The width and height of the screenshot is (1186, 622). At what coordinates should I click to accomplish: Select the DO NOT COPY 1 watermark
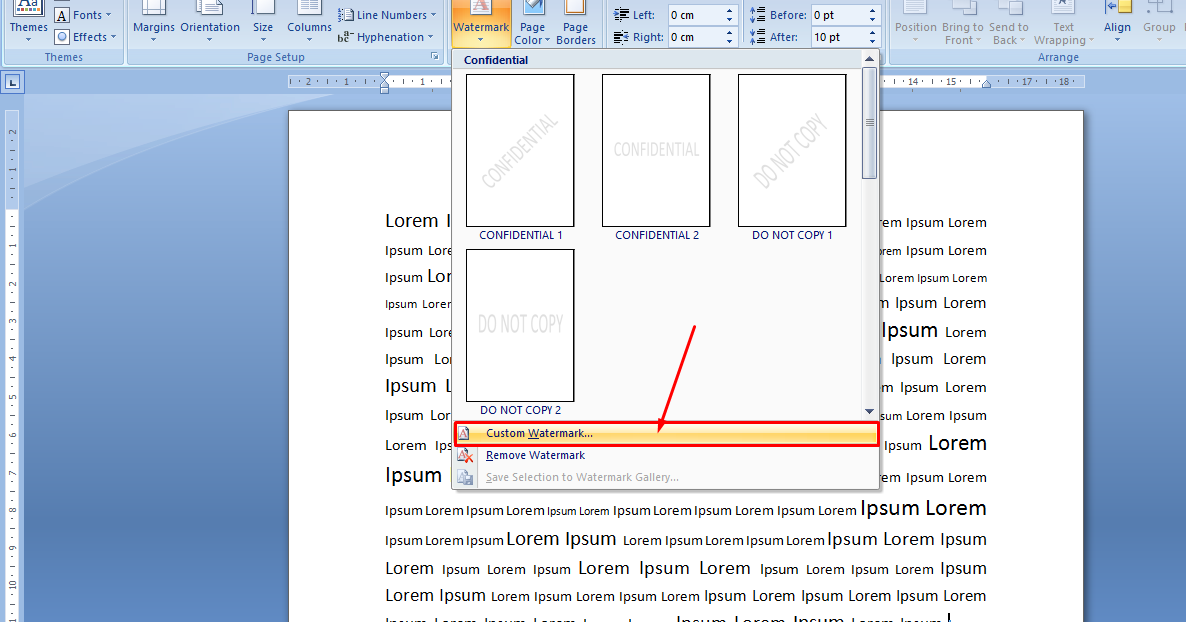(x=791, y=151)
